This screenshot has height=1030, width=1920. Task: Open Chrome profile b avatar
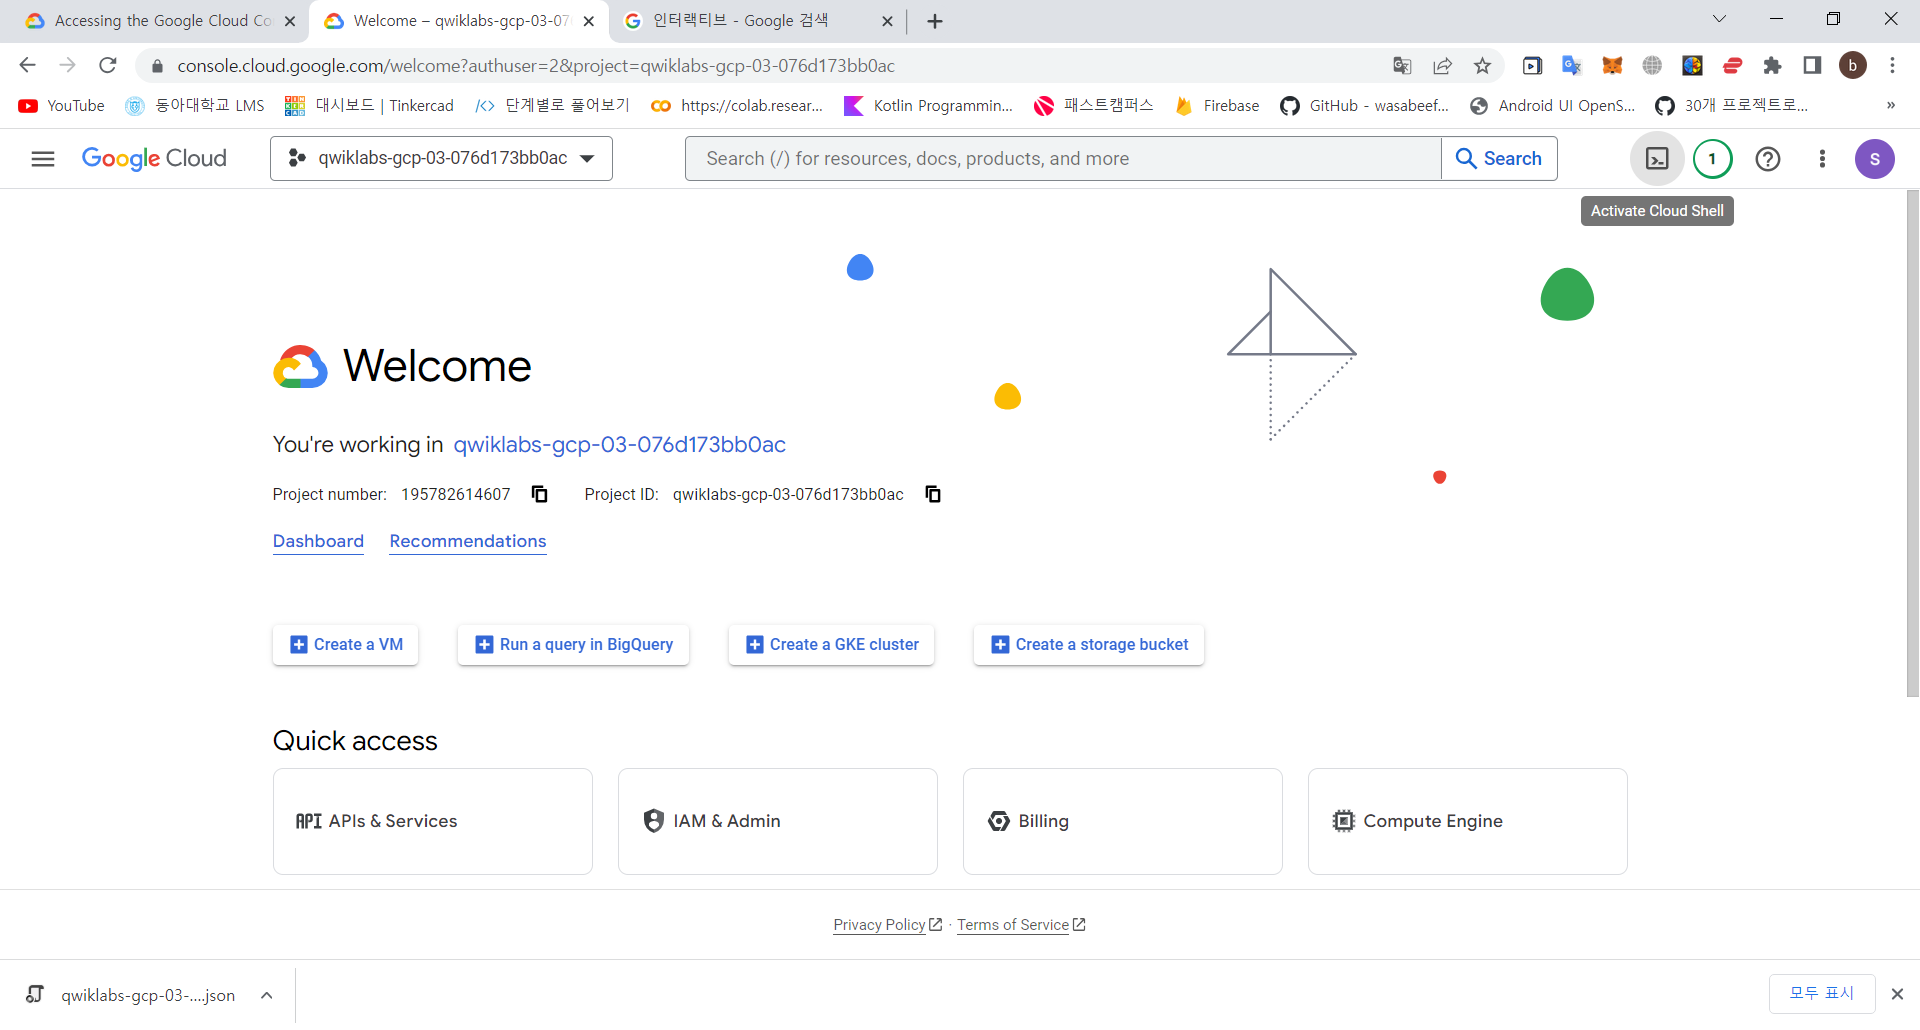(1853, 66)
